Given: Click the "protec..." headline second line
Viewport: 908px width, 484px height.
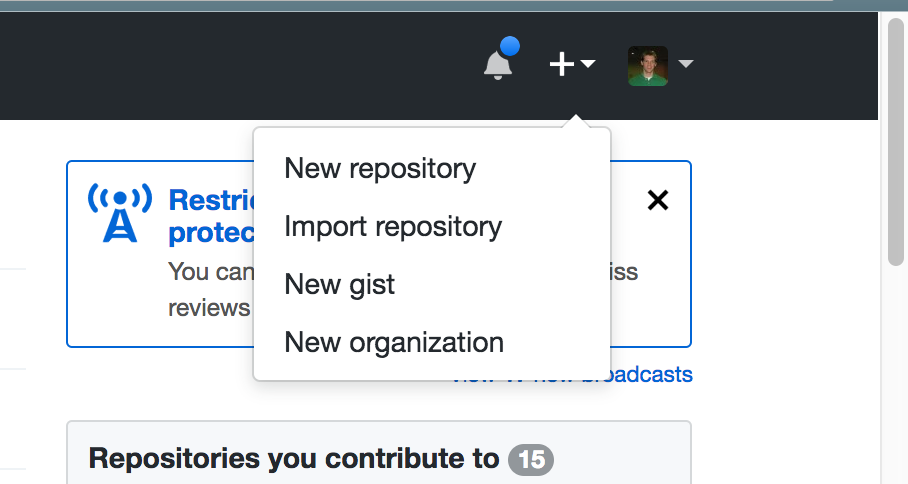Looking at the screenshot, I should [x=210, y=232].
